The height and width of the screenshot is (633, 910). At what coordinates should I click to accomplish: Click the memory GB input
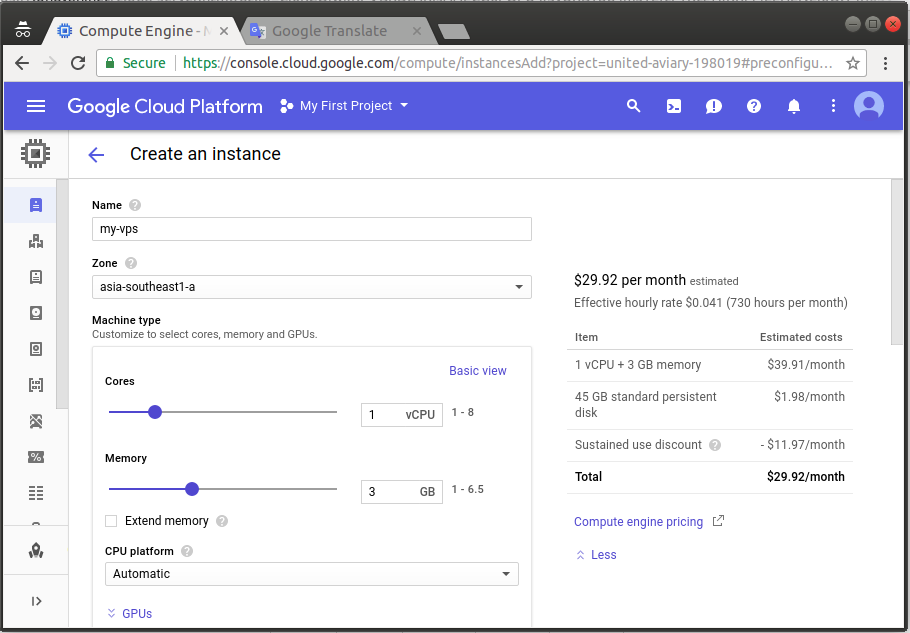402,492
